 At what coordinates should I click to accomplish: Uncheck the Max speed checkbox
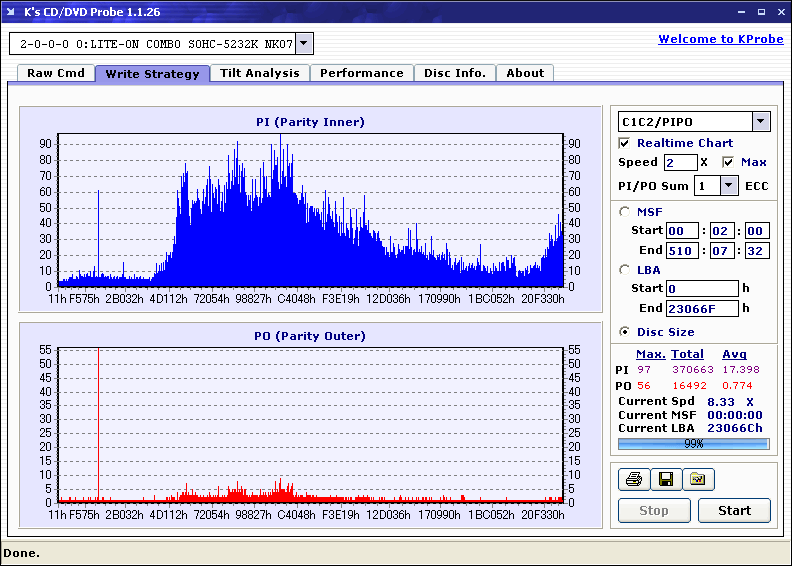(728, 162)
